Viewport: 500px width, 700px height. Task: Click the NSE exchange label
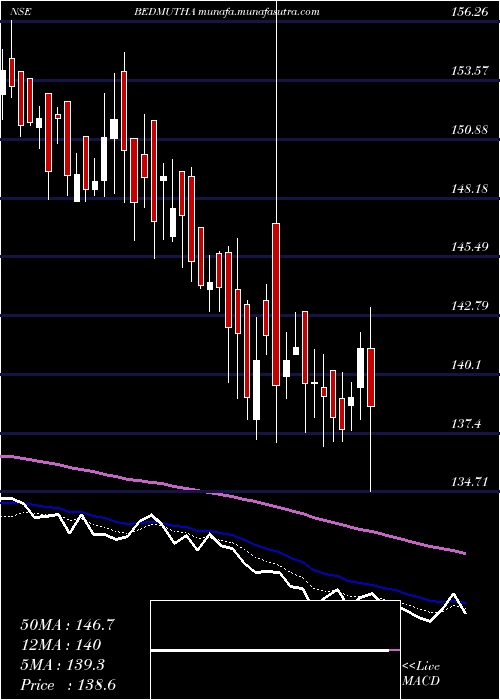click(22, 12)
